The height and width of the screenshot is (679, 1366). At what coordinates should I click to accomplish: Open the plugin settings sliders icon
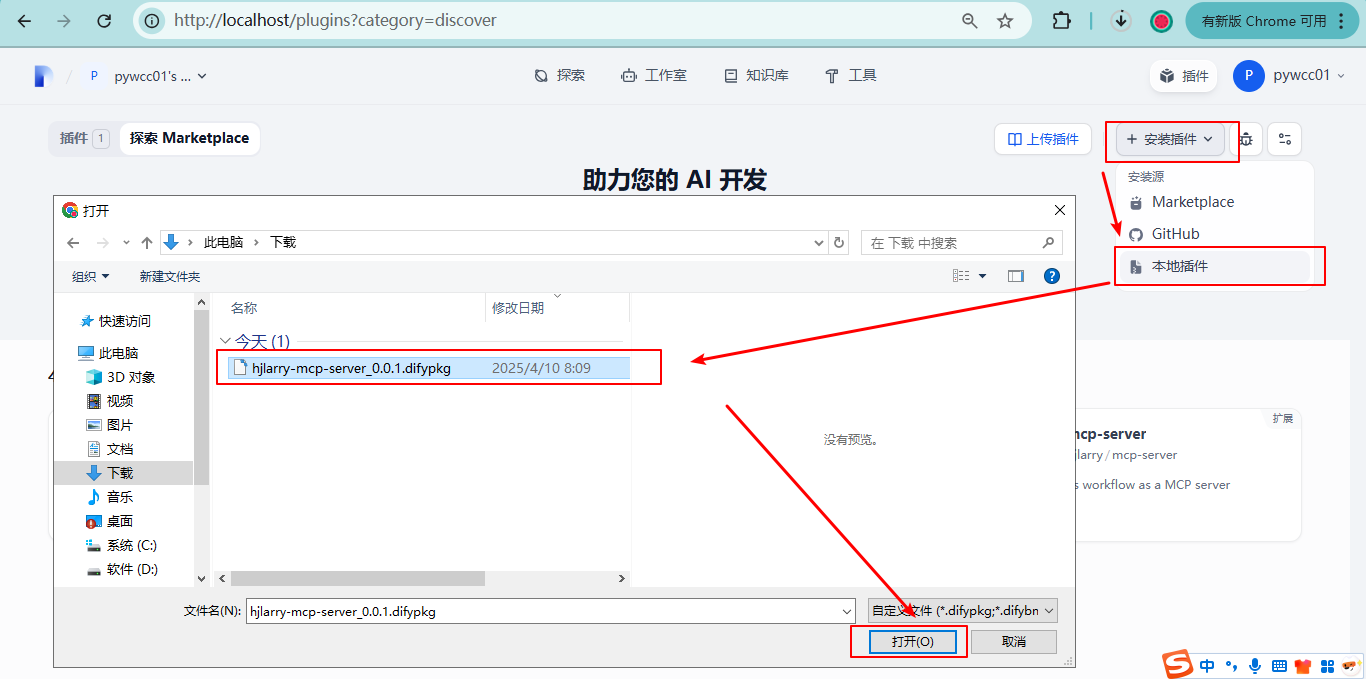(x=1285, y=139)
